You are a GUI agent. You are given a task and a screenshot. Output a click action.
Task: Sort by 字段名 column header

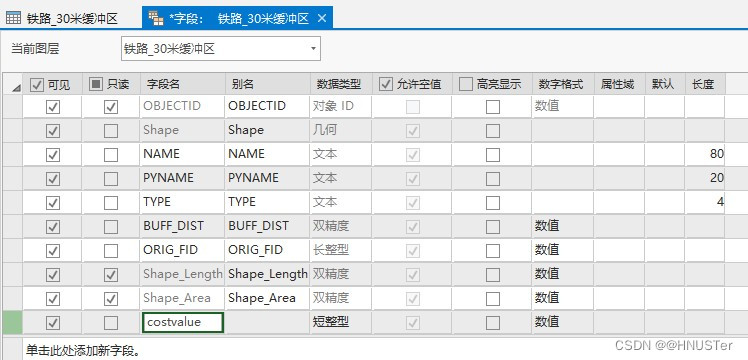[x=183, y=84]
